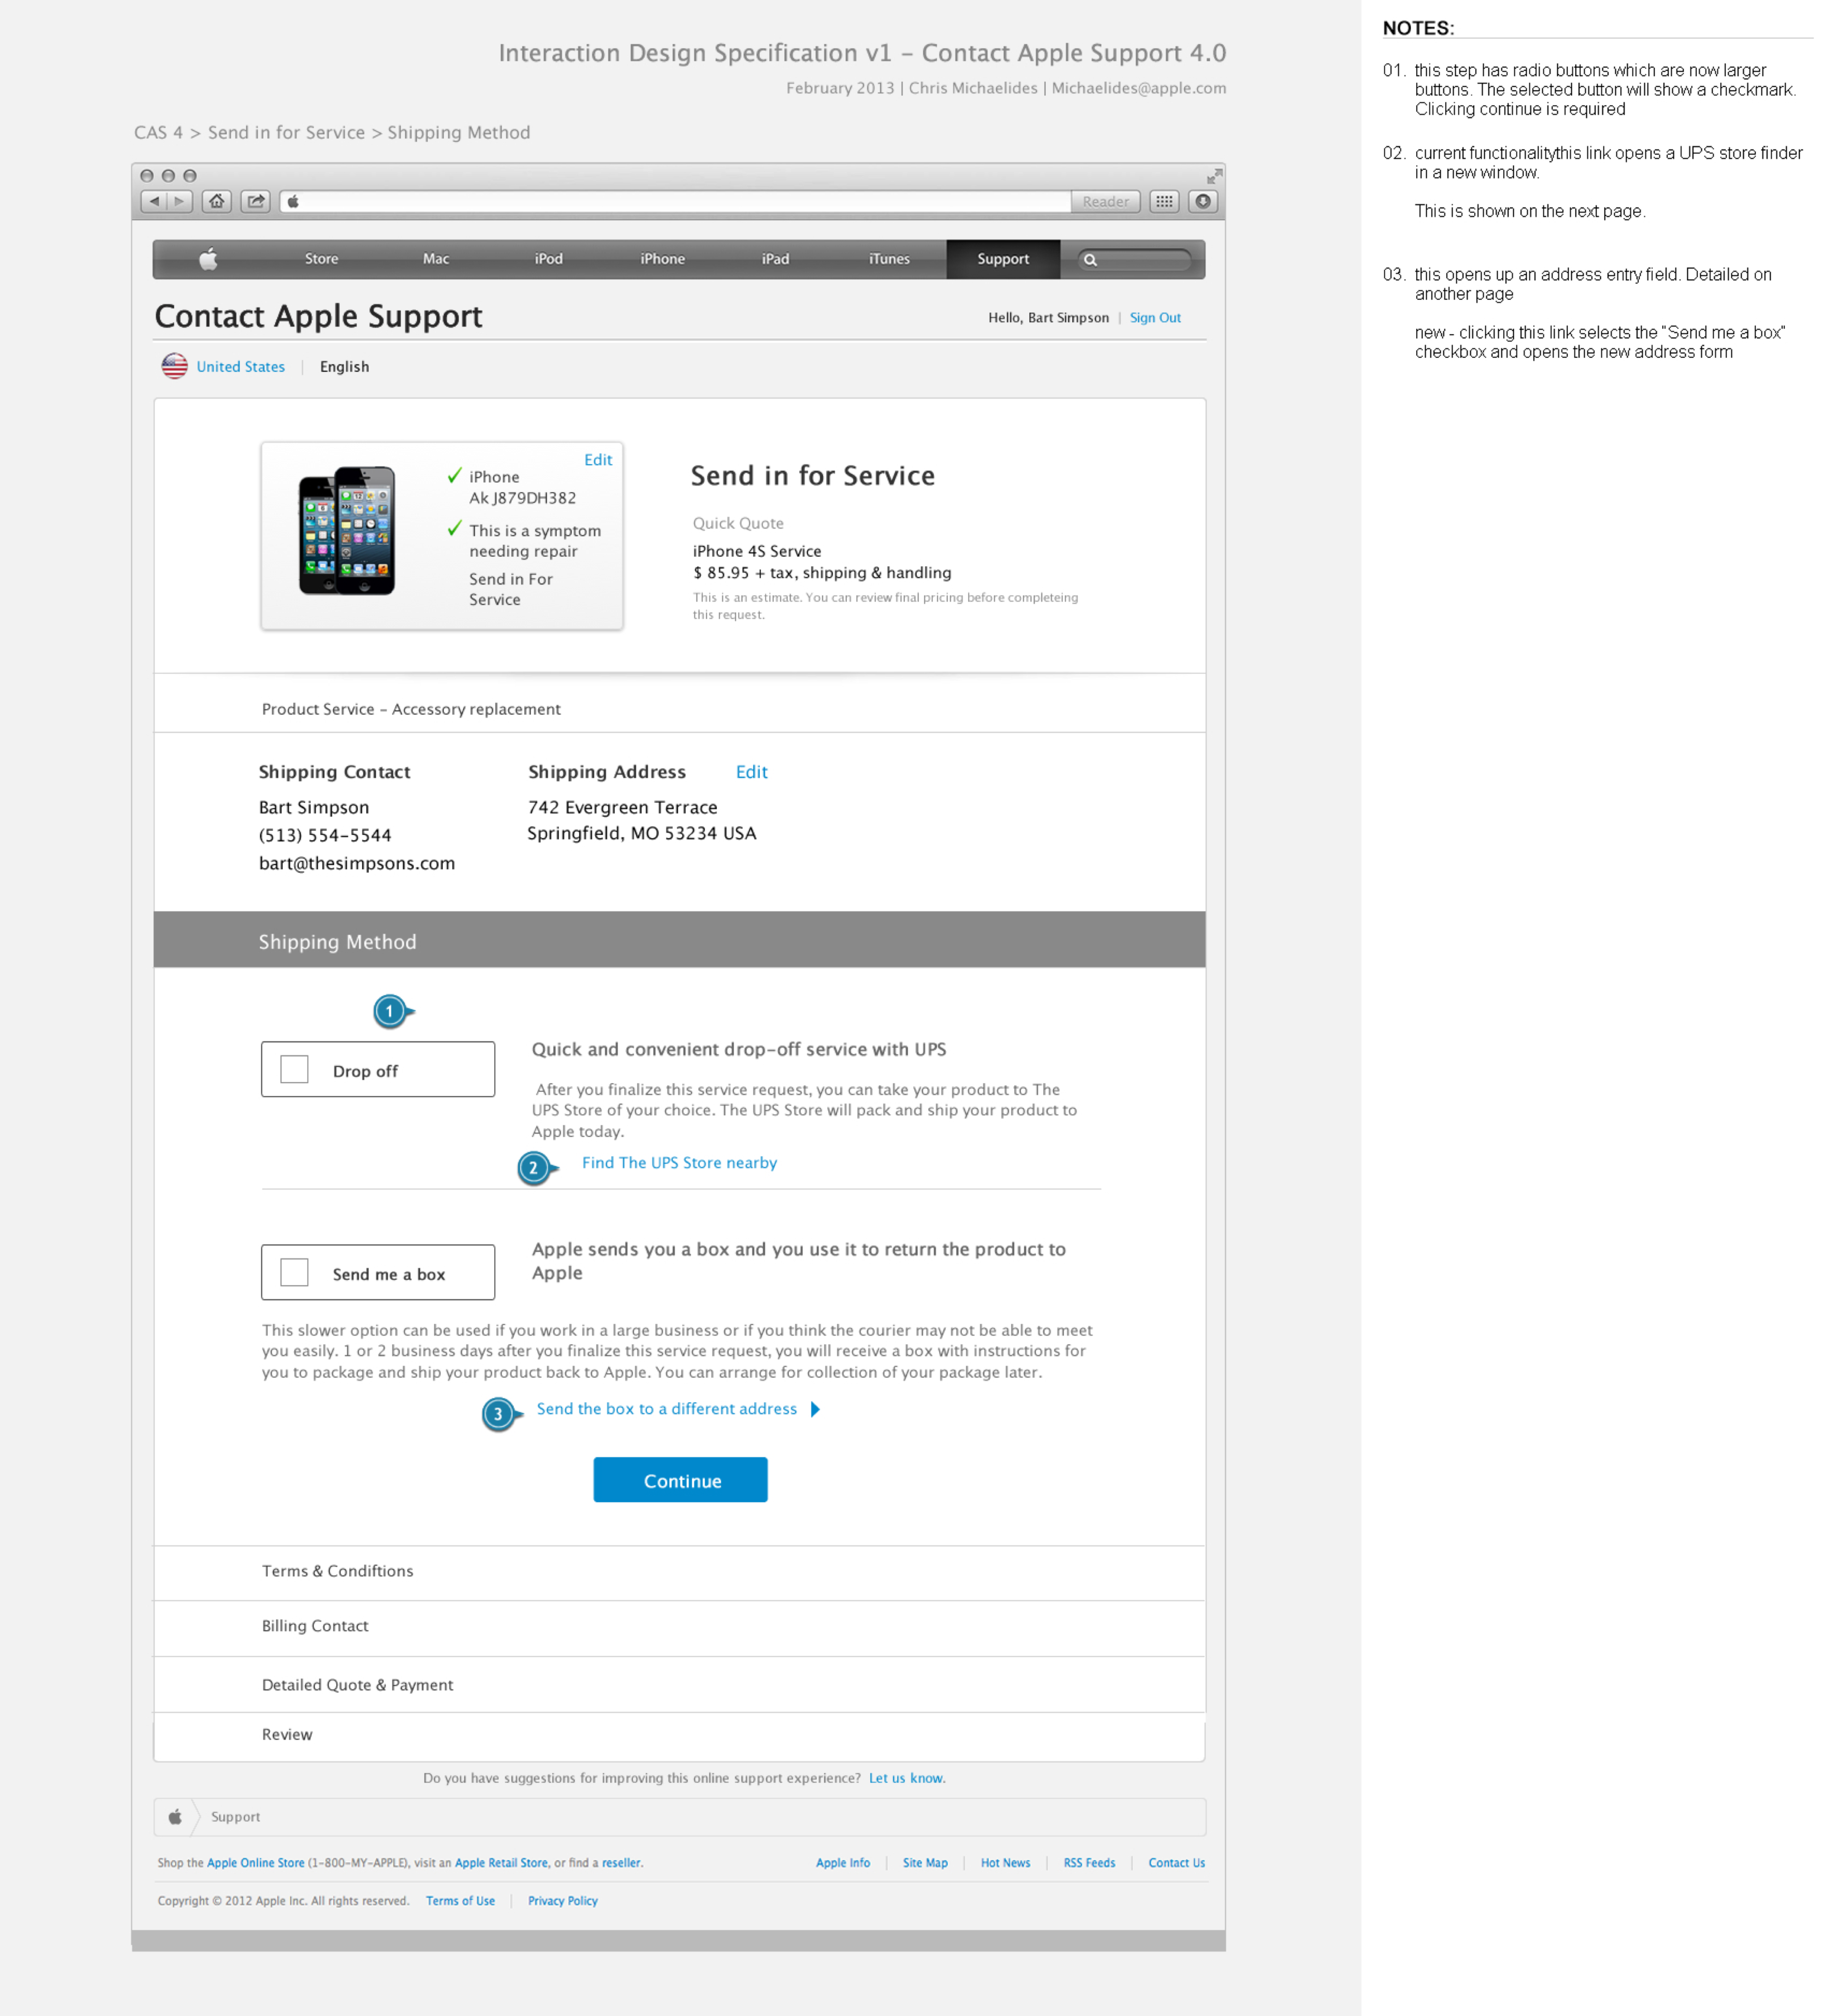The width and height of the screenshot is (1834, 2016).
Task: Click the Apple logo in navigation bar
Action: [x=208, y=259]
